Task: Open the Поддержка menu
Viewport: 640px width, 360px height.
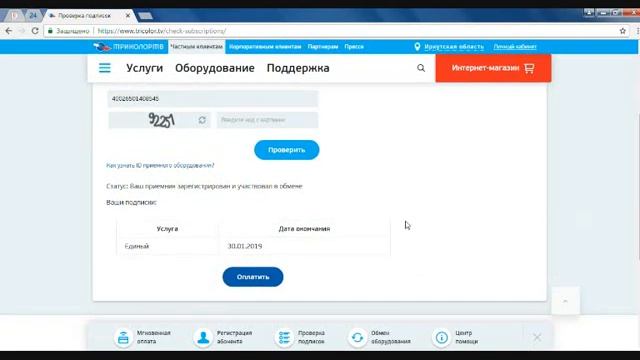Action: click(298, 68)
